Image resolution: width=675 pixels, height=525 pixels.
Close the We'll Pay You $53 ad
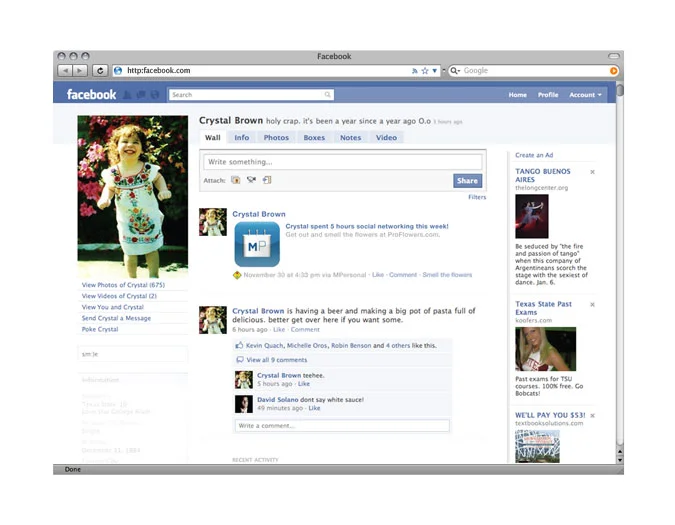coord(592,415)
